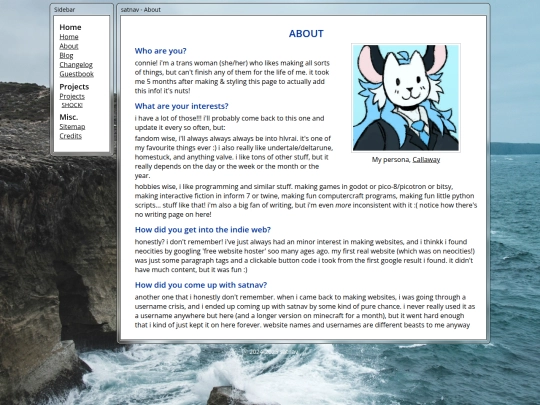Click the 'satnav - About' window title
Viewport: 540px width, 405px height.
coord(141,10)
